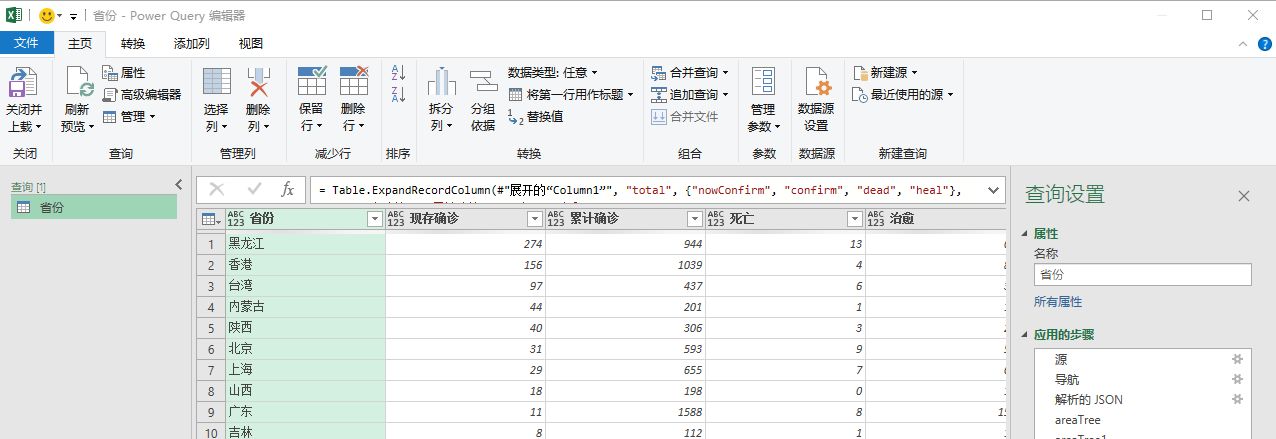Image resolution: width=1276 pixels, height=439 pixels.
Task: Click the 1588 cell in 广东 row
Action: point(625,411)
